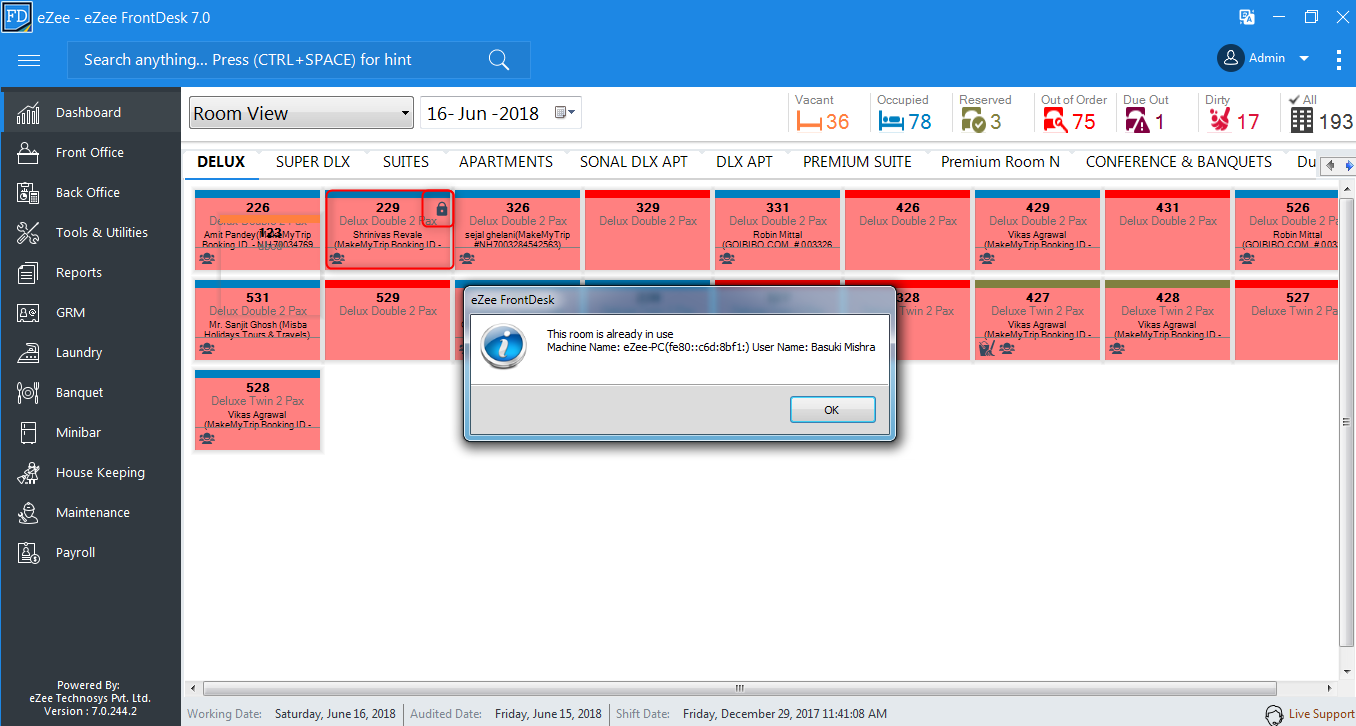Select room 427 tile
This screenshot has width=1356, height=726.
pos(1038,320)
